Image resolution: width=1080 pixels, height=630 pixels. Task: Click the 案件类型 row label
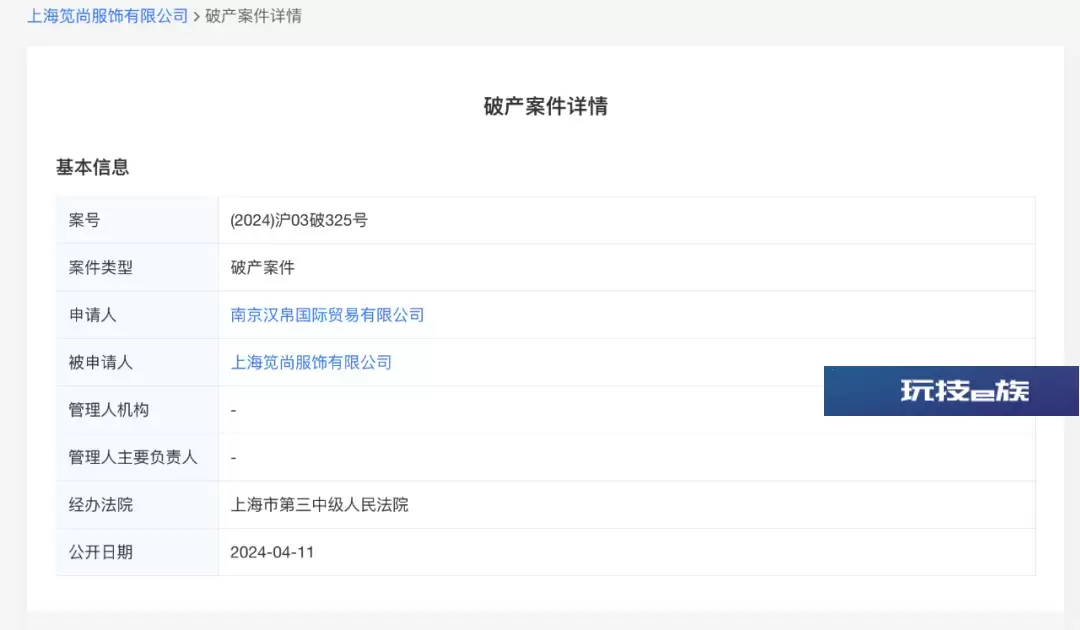[x=101, y=268]
